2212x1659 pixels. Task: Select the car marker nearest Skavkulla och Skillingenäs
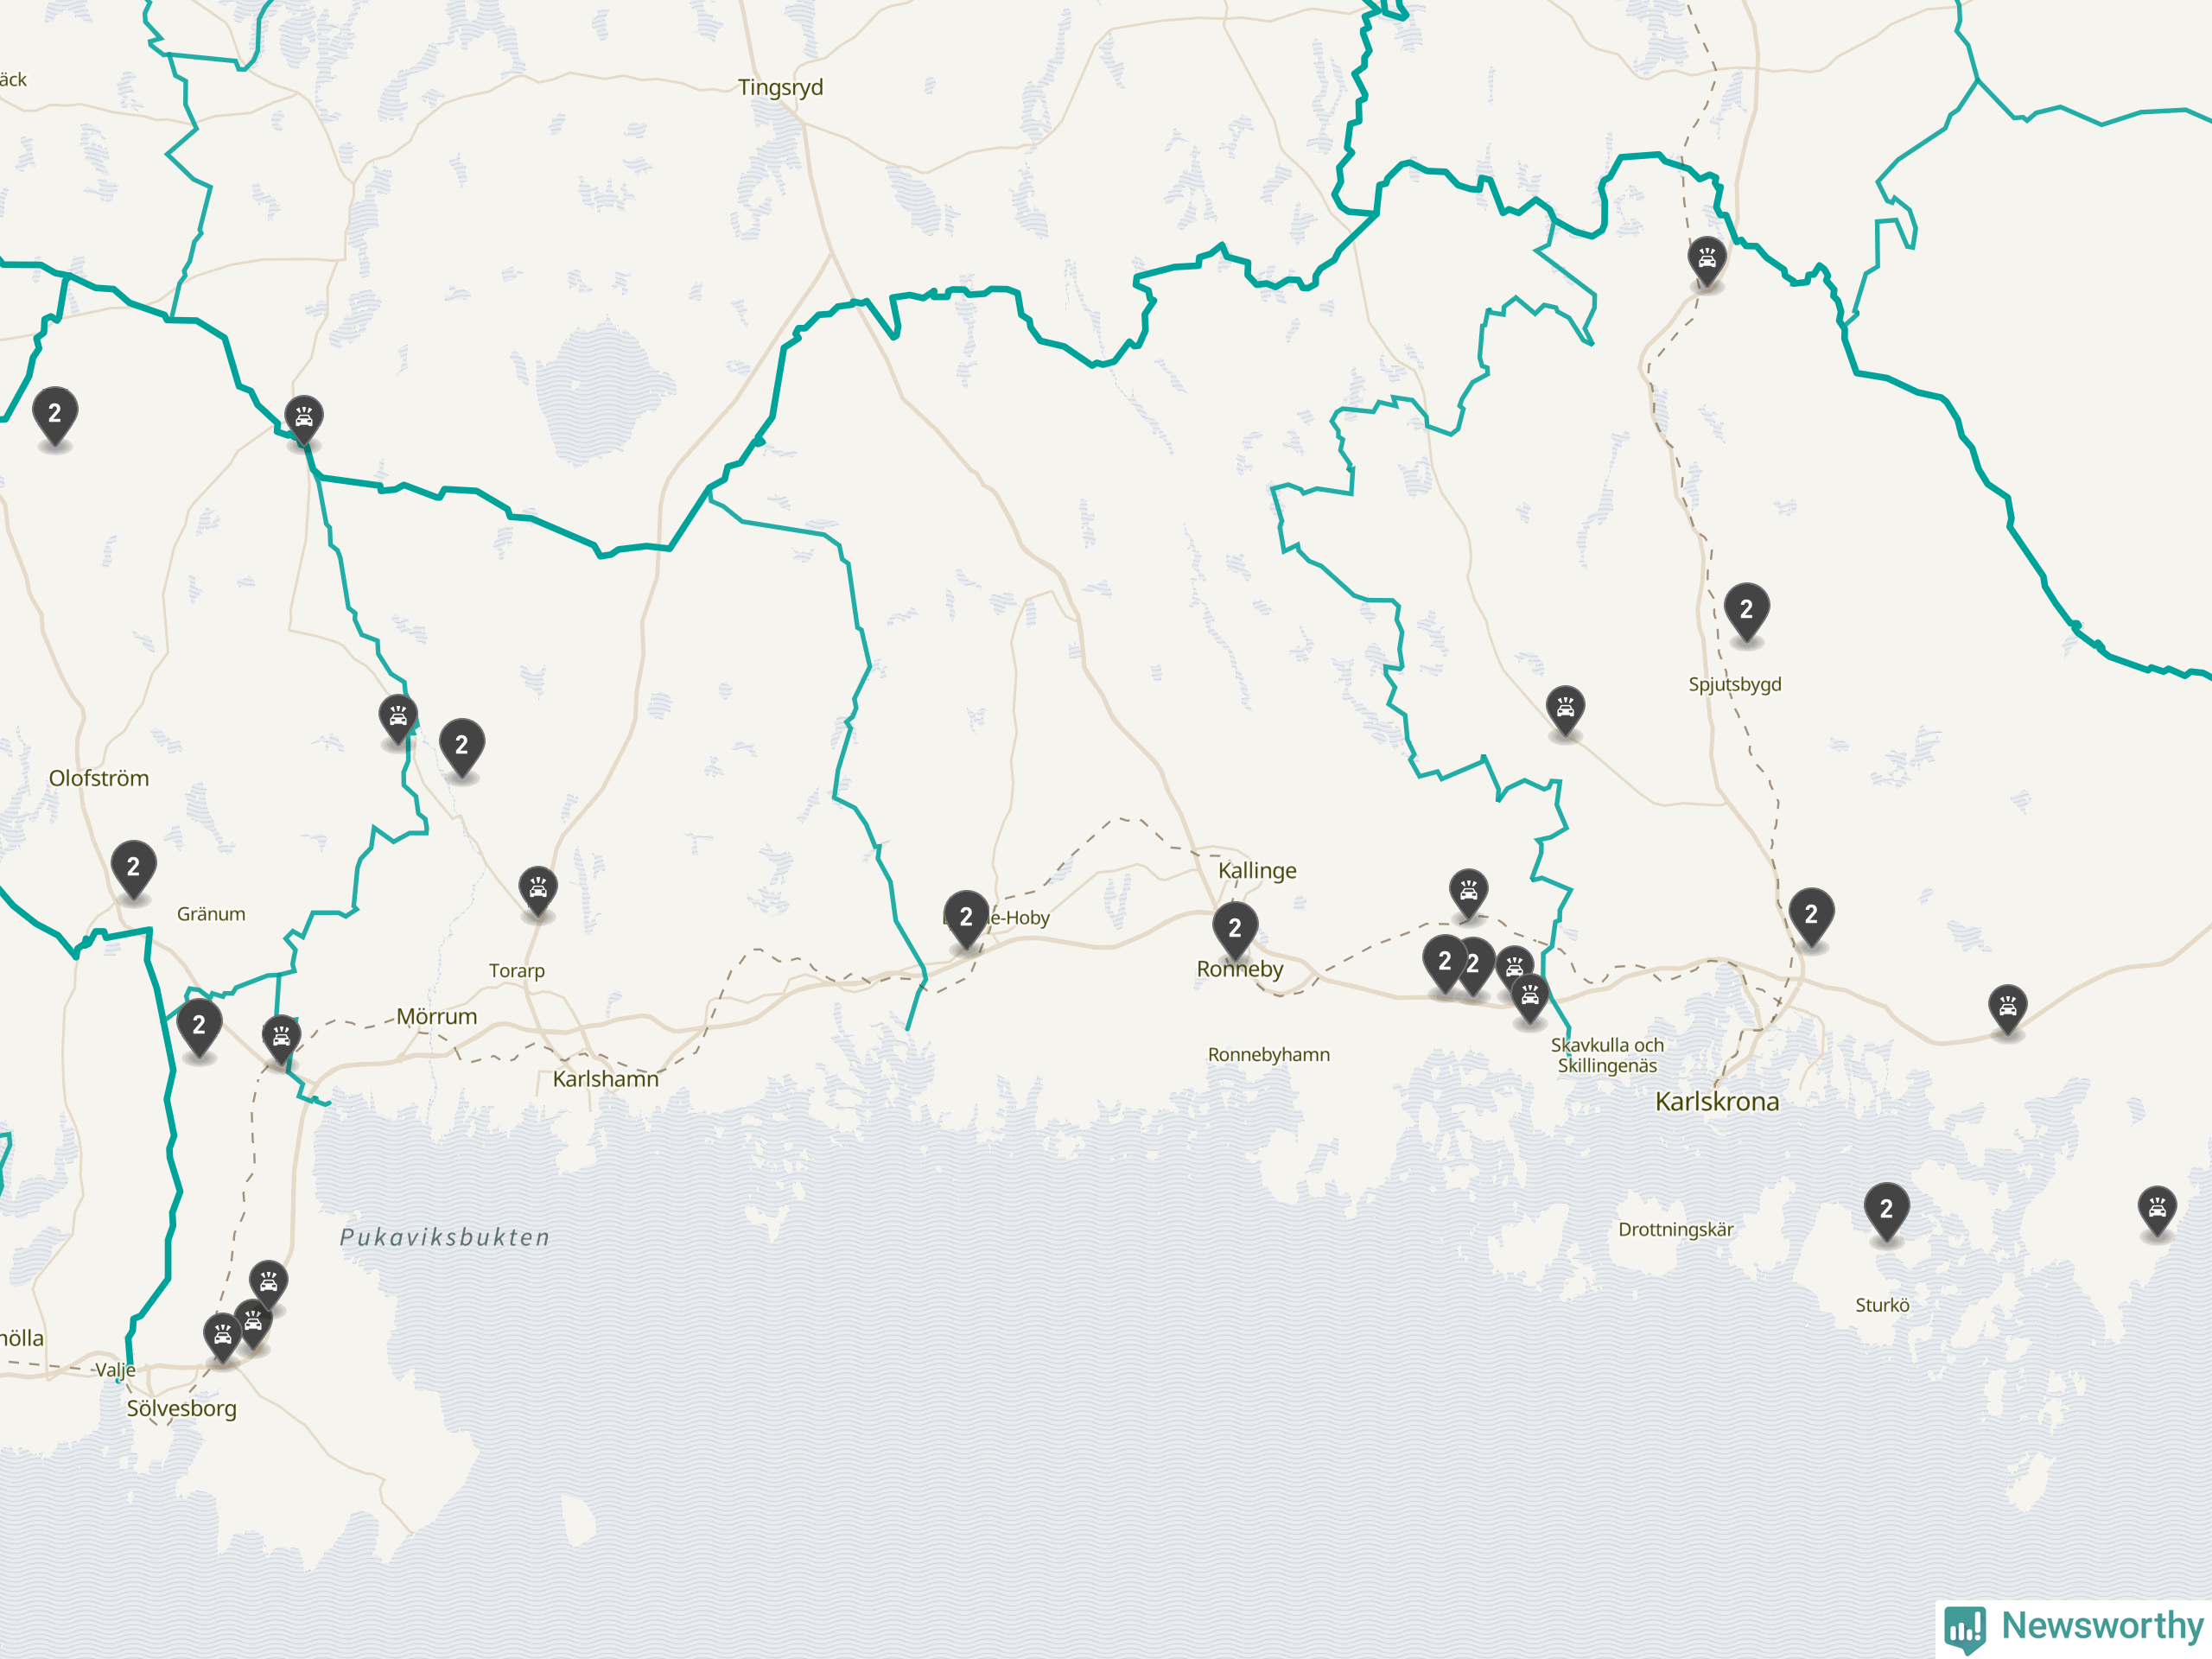[x=1530, y=998]
